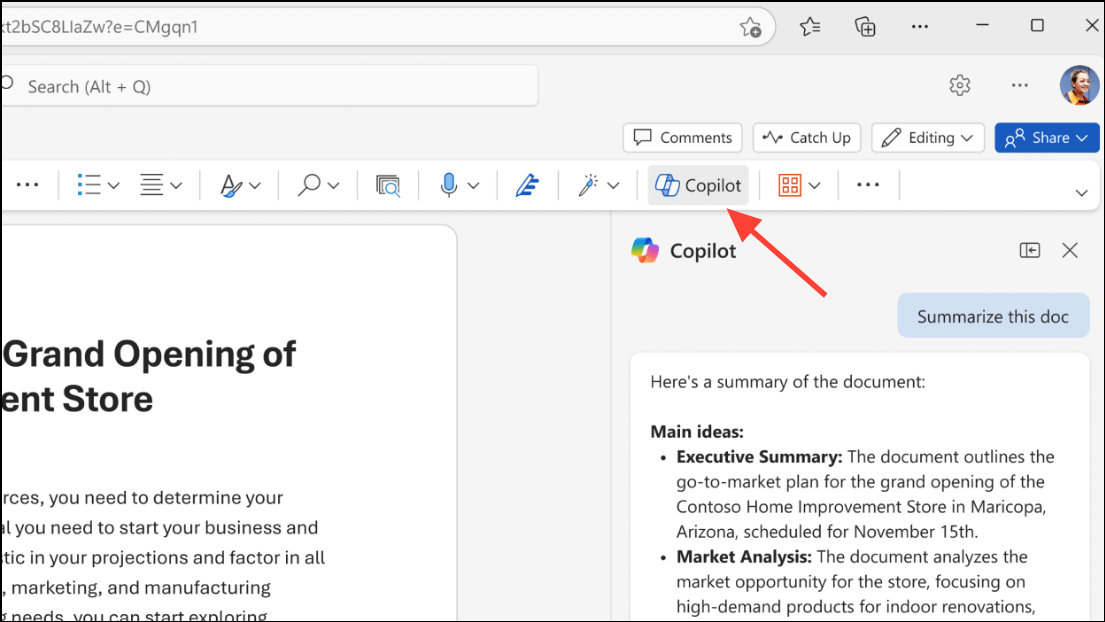Click the blue Share button

[1047, 137]
